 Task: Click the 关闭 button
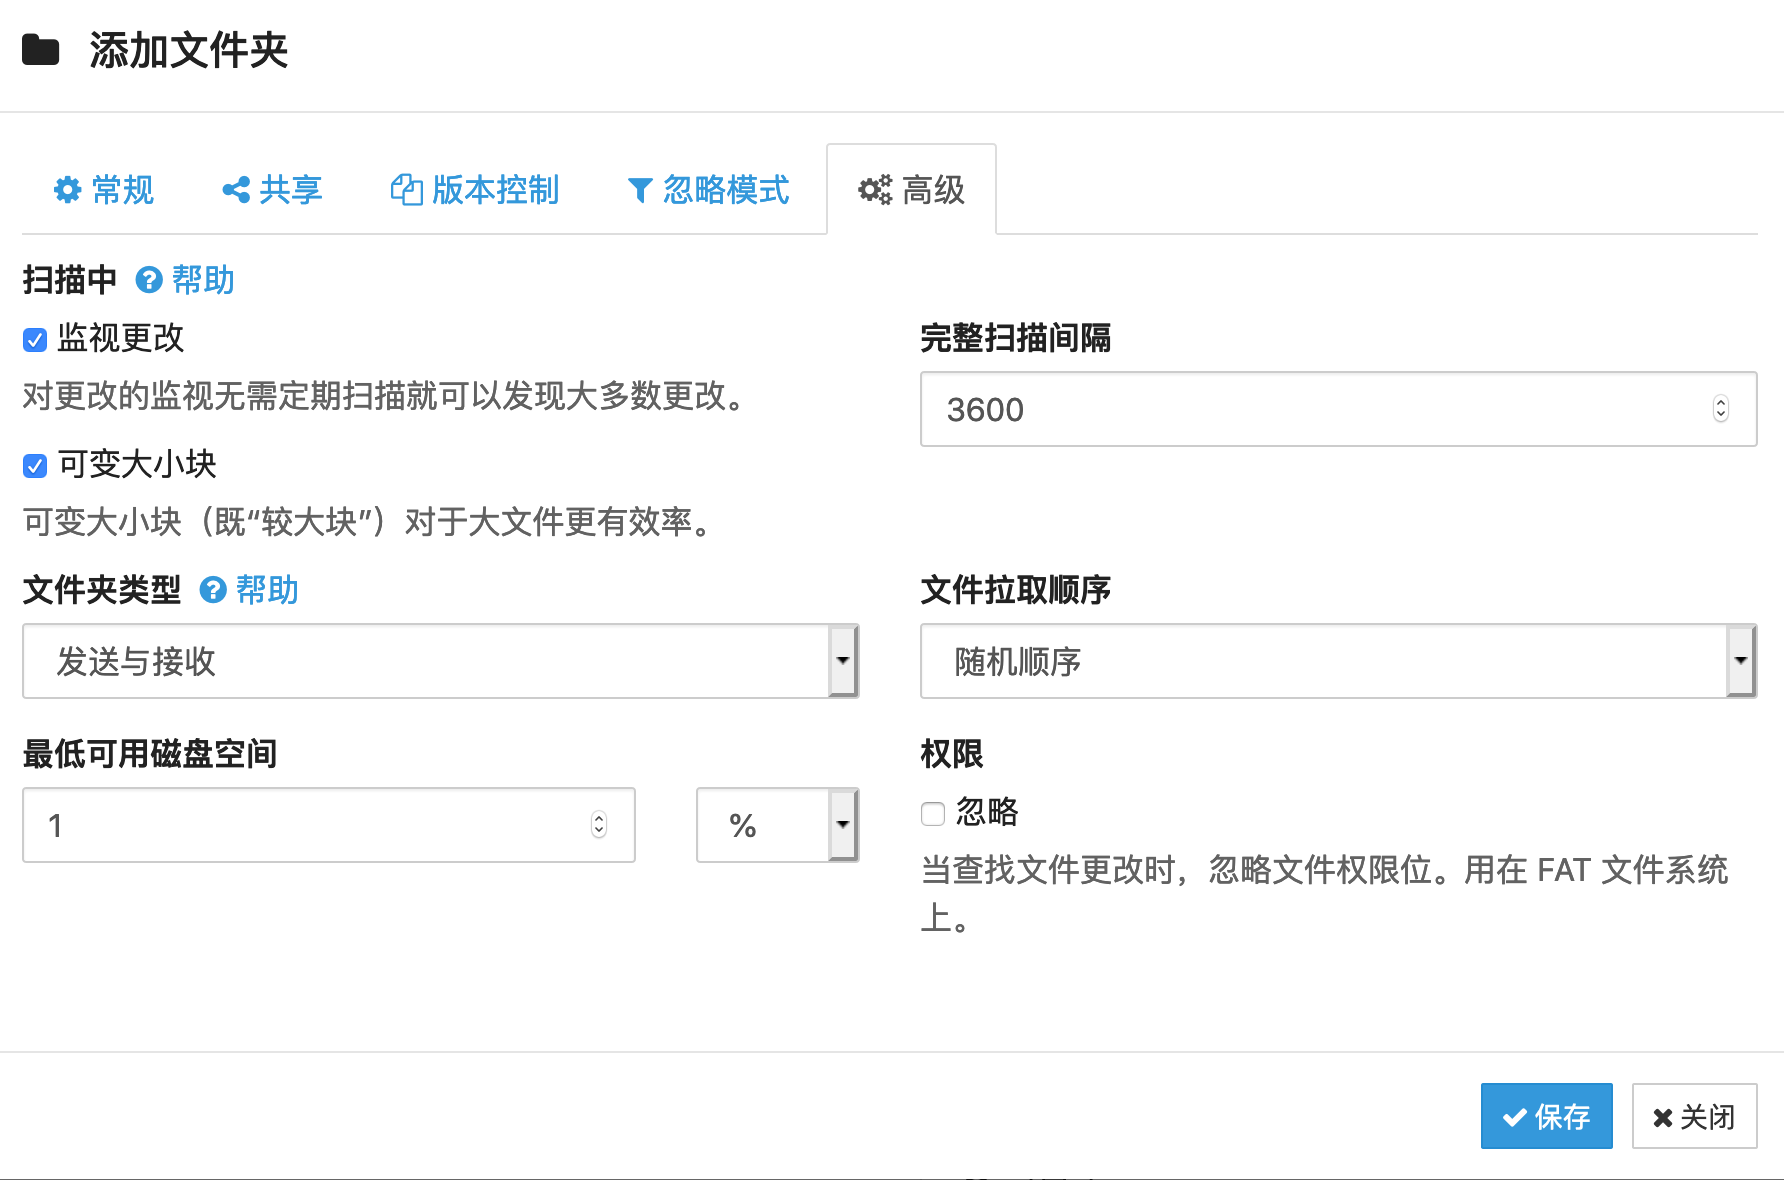click(1694, 1116)
